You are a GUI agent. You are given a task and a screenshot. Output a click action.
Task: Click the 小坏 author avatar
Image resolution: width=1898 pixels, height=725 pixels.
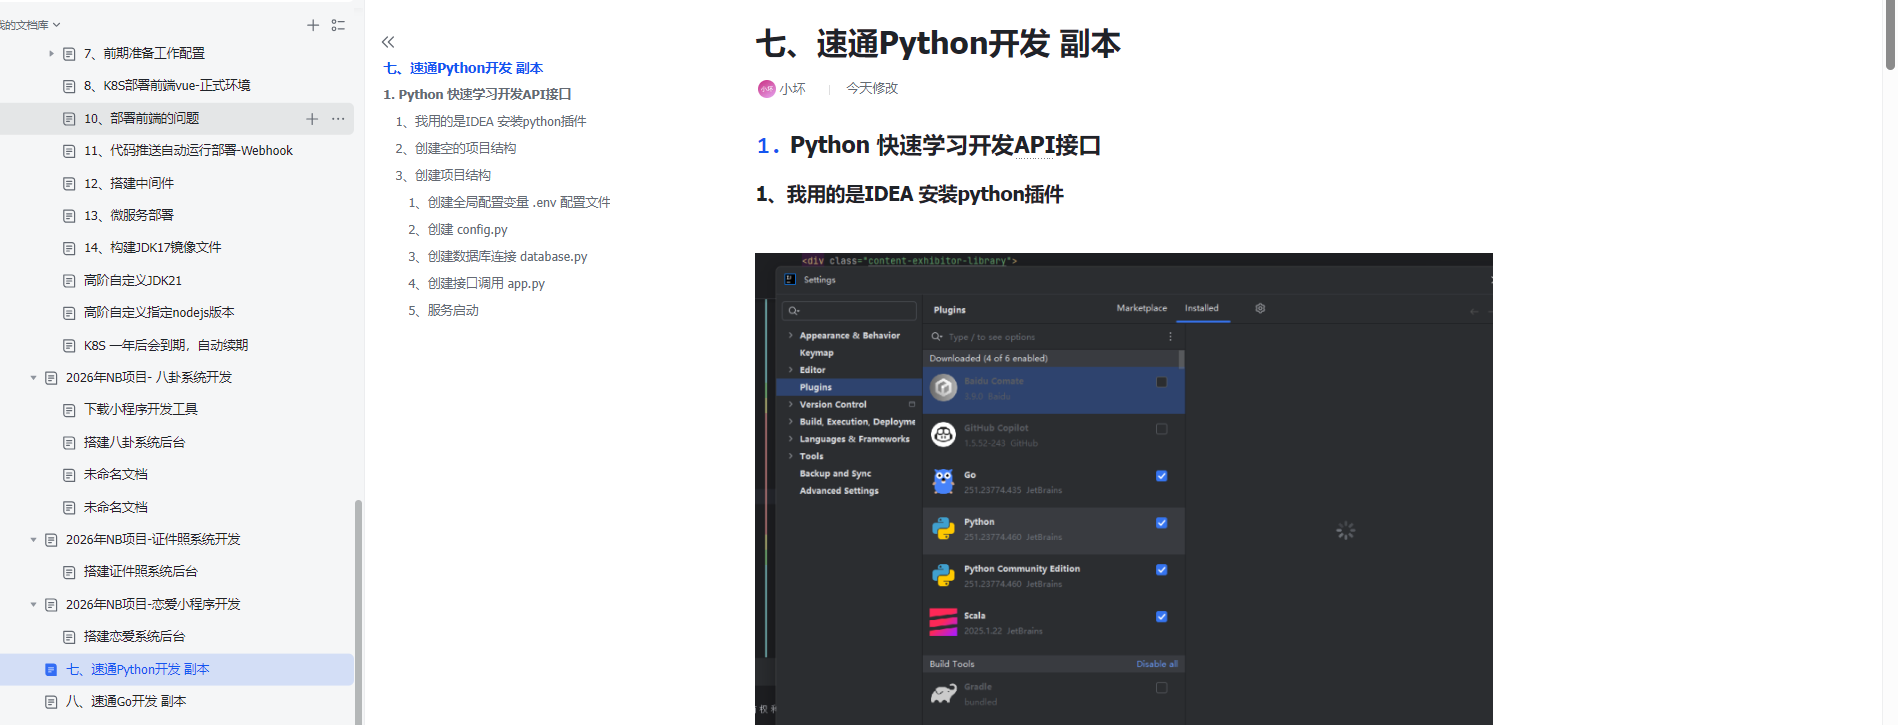pos(766,89)
